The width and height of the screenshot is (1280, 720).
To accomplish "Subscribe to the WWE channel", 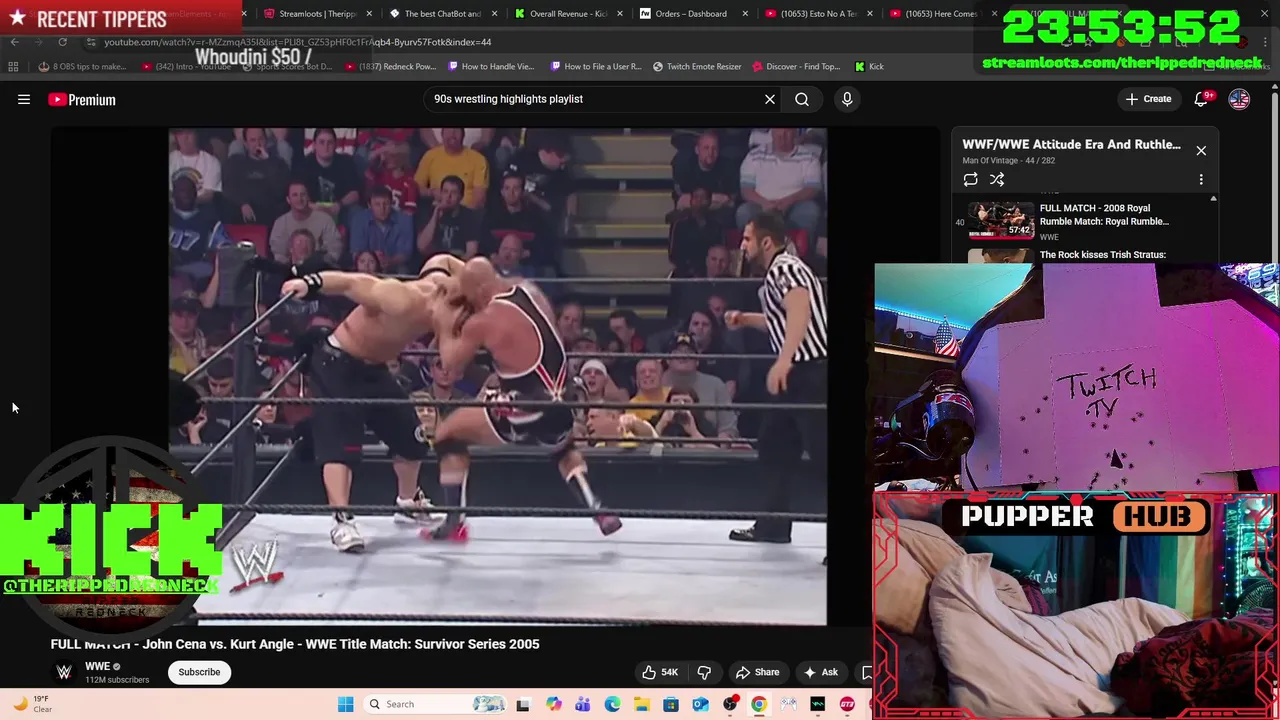I will 199,672.
